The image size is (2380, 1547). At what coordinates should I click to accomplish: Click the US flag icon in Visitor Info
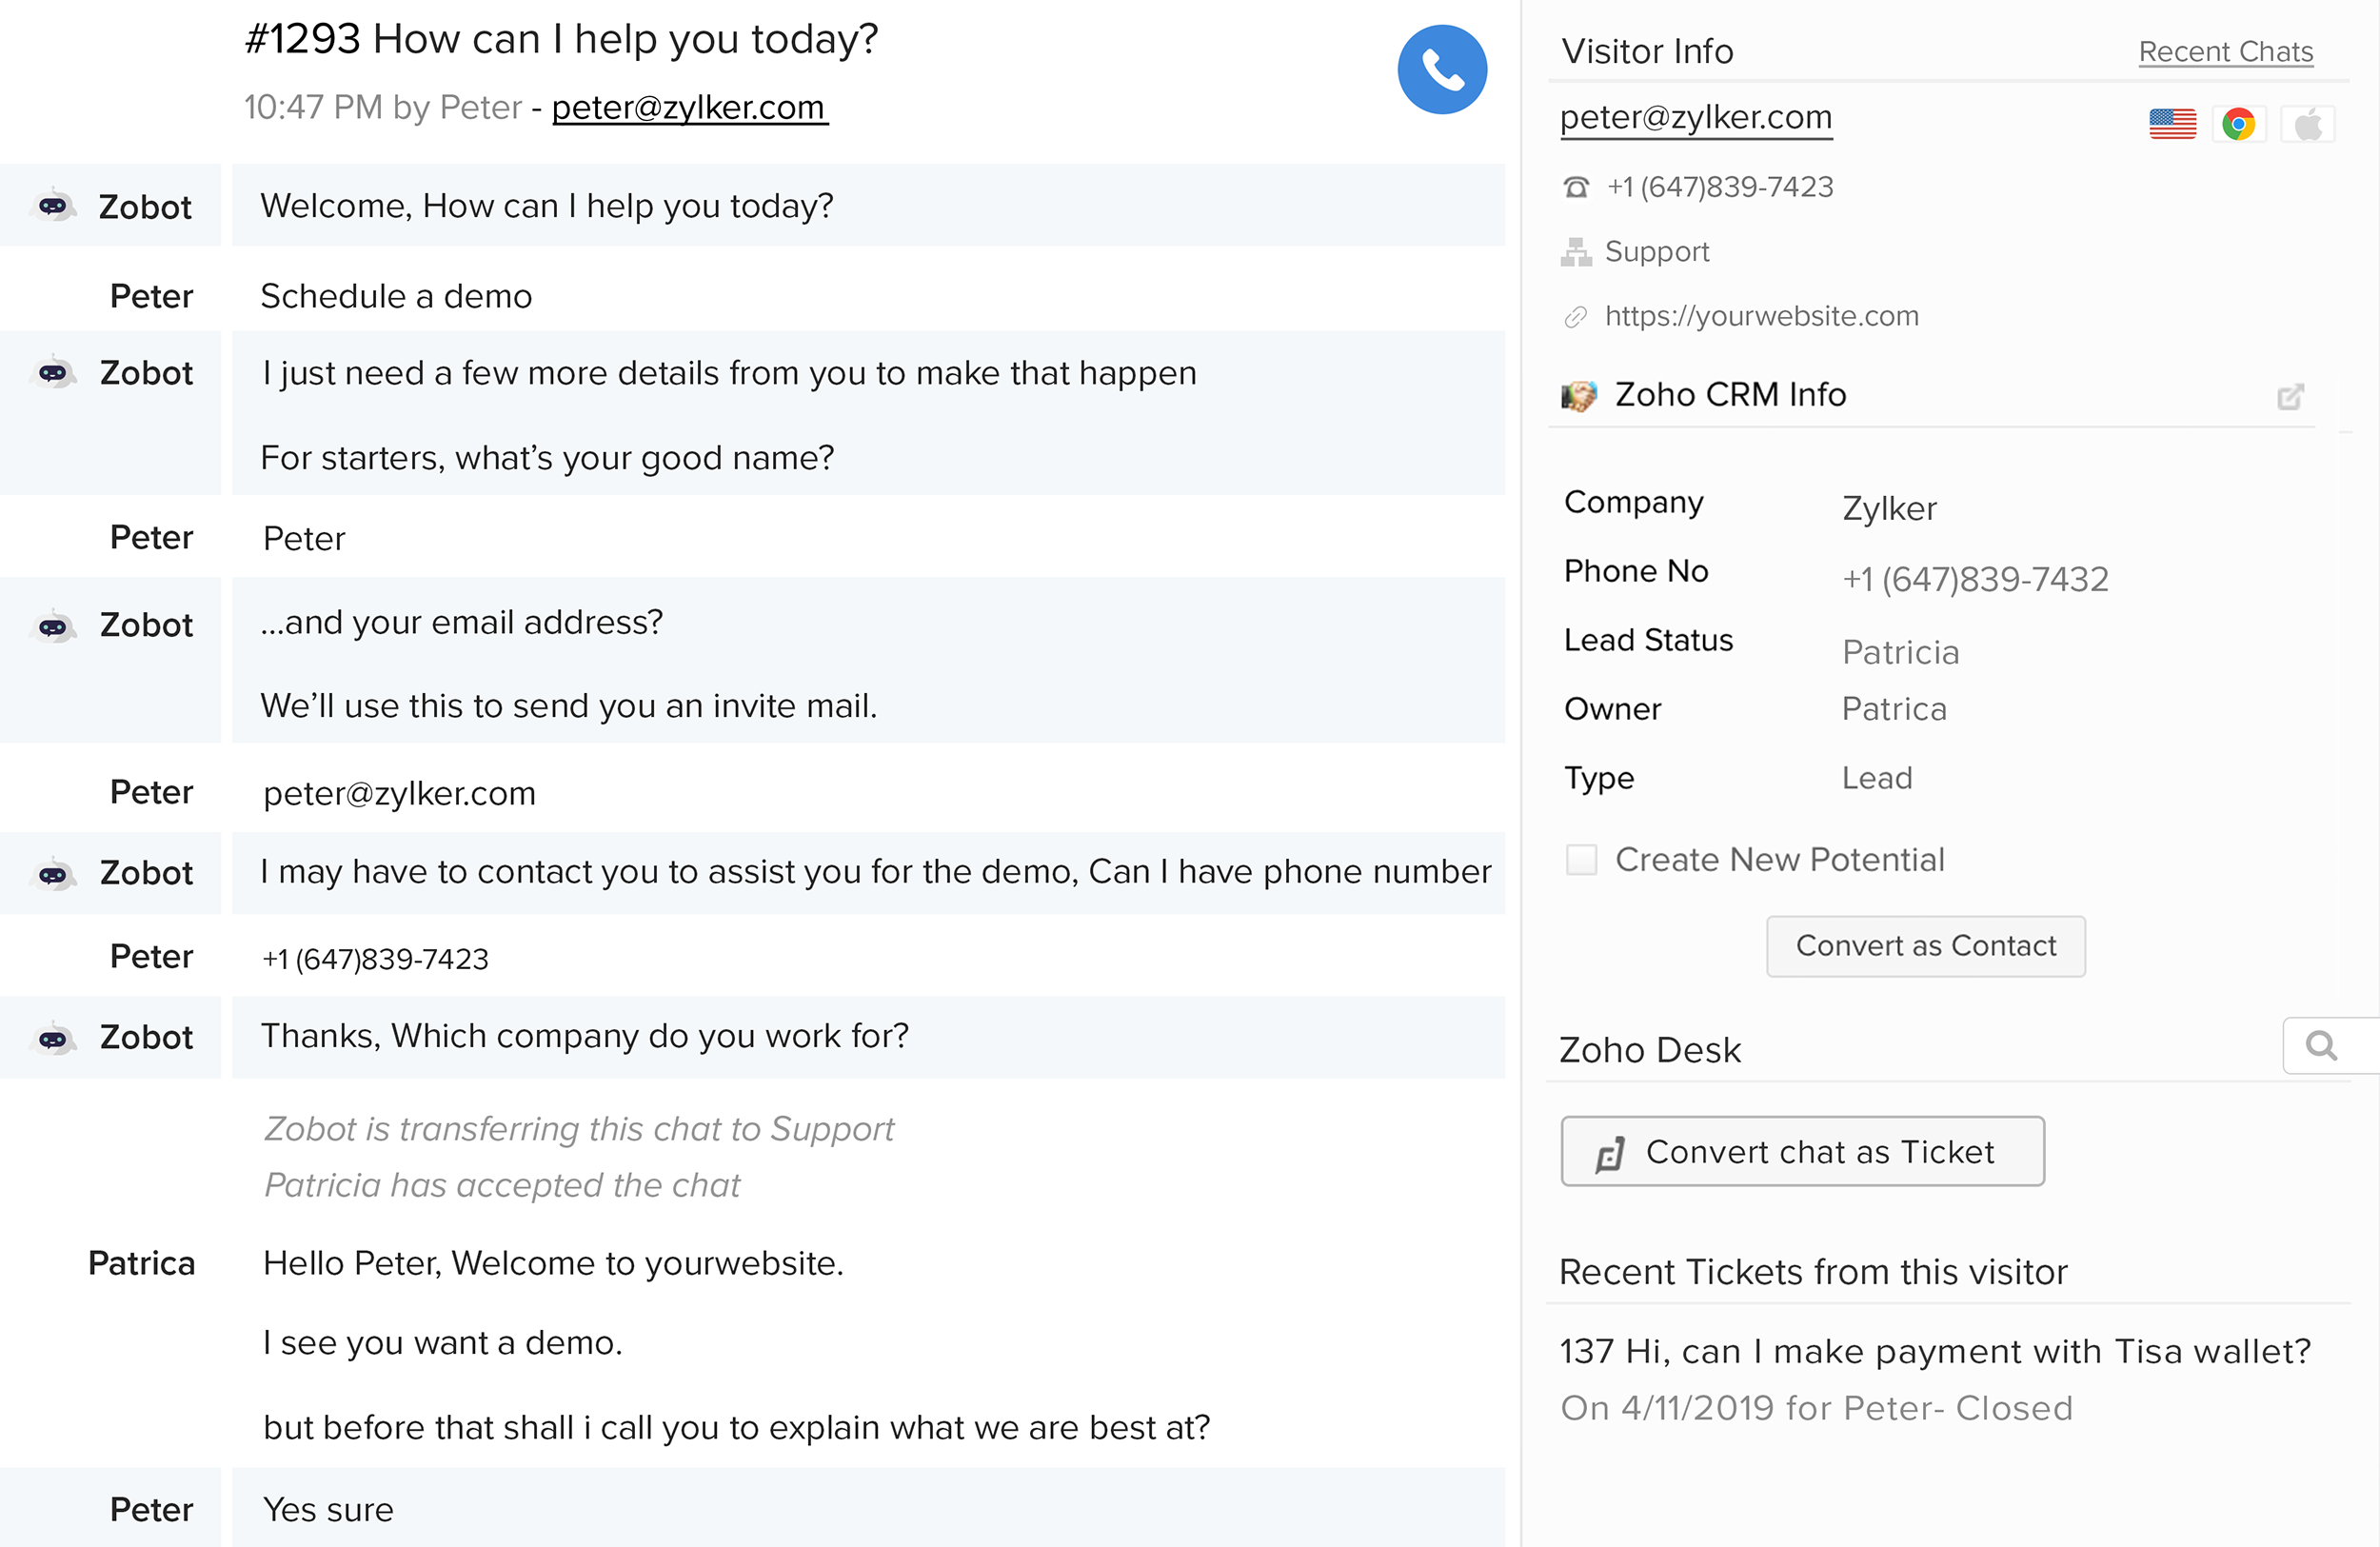coord(2172,124)
